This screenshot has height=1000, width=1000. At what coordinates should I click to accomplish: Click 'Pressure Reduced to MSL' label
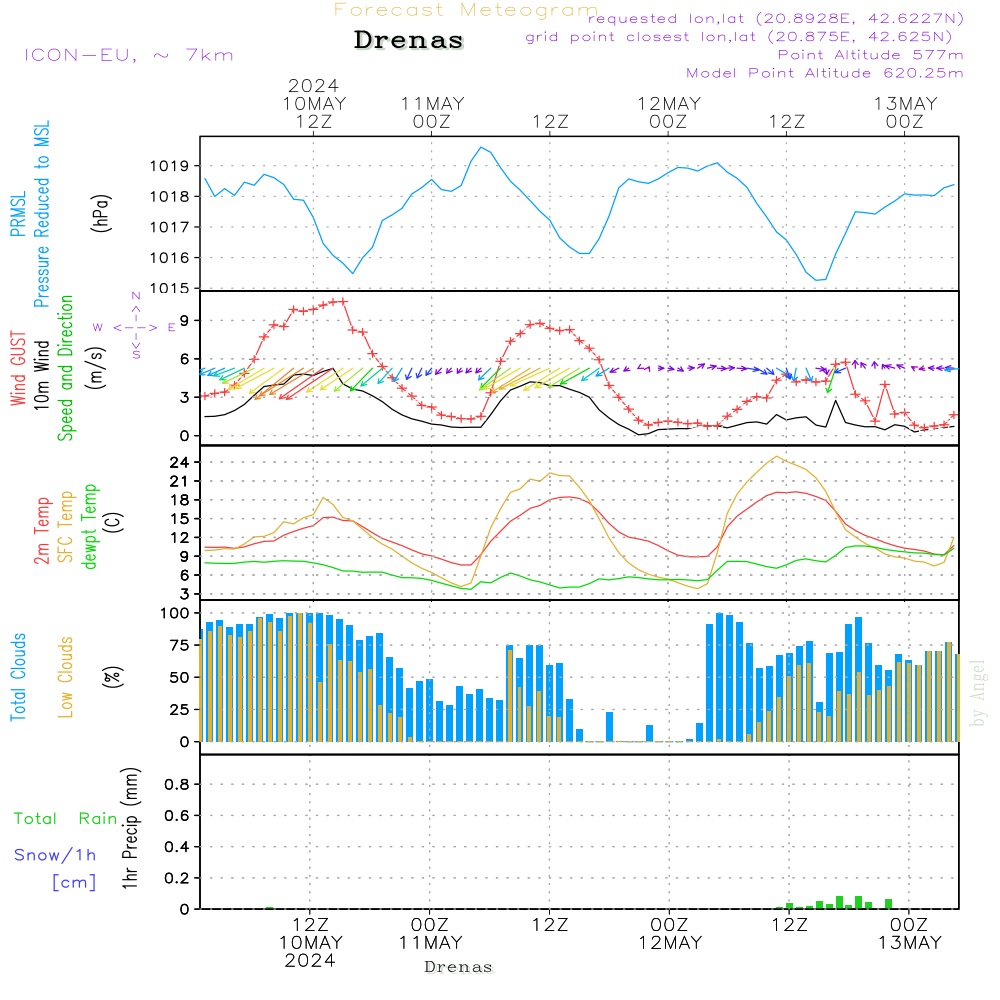click(41, 214)
